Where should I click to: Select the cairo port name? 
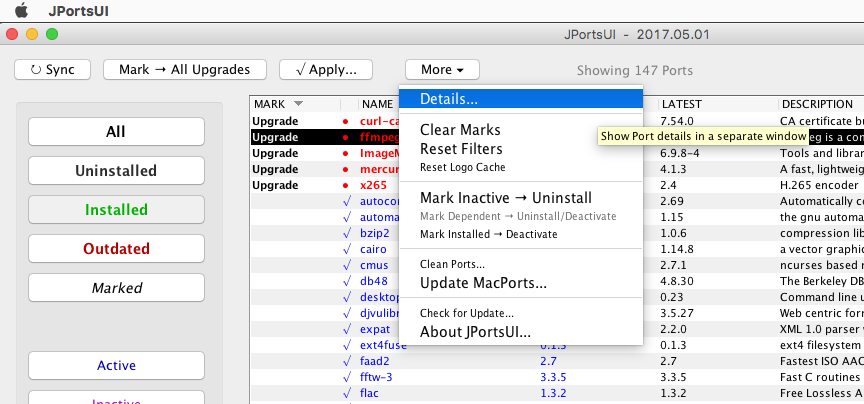(373, 249)
